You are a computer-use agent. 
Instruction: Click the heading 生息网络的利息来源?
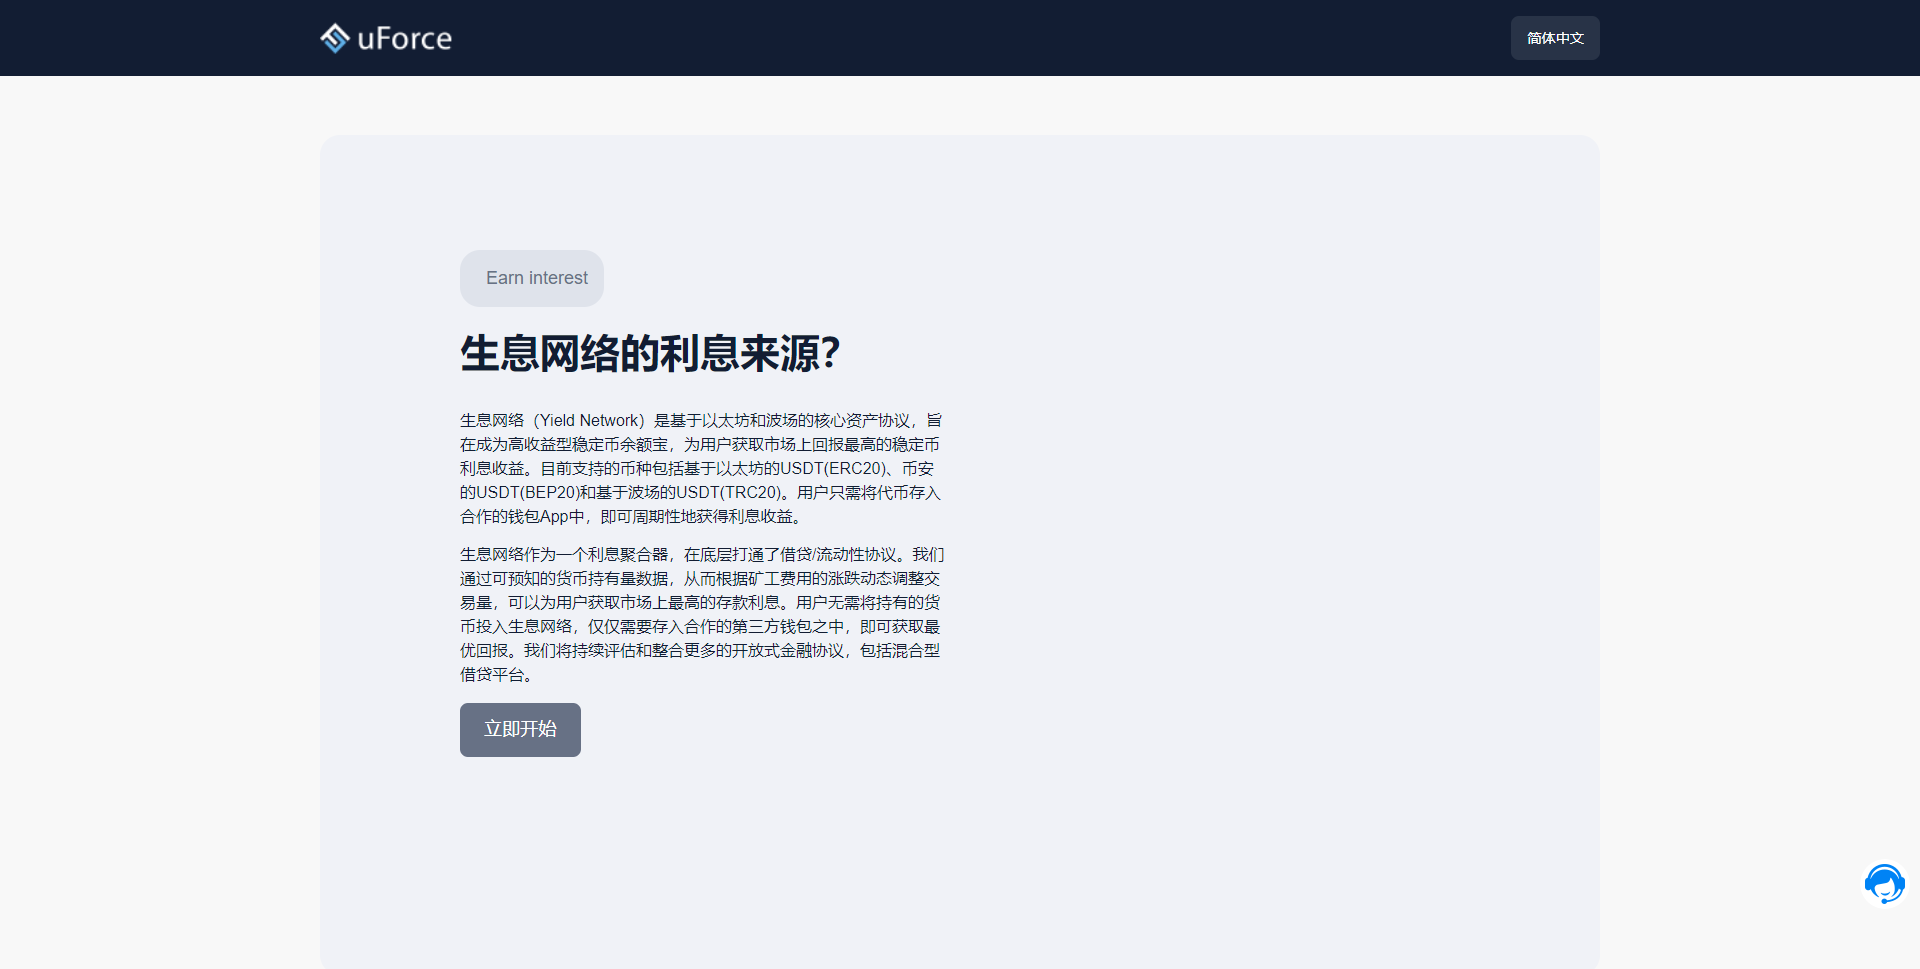click(x=650, y=354)
